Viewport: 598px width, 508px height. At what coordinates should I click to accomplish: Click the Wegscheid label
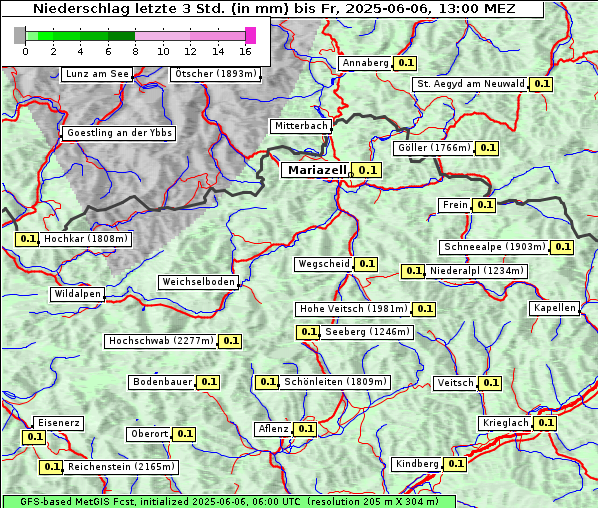(324, 264)
